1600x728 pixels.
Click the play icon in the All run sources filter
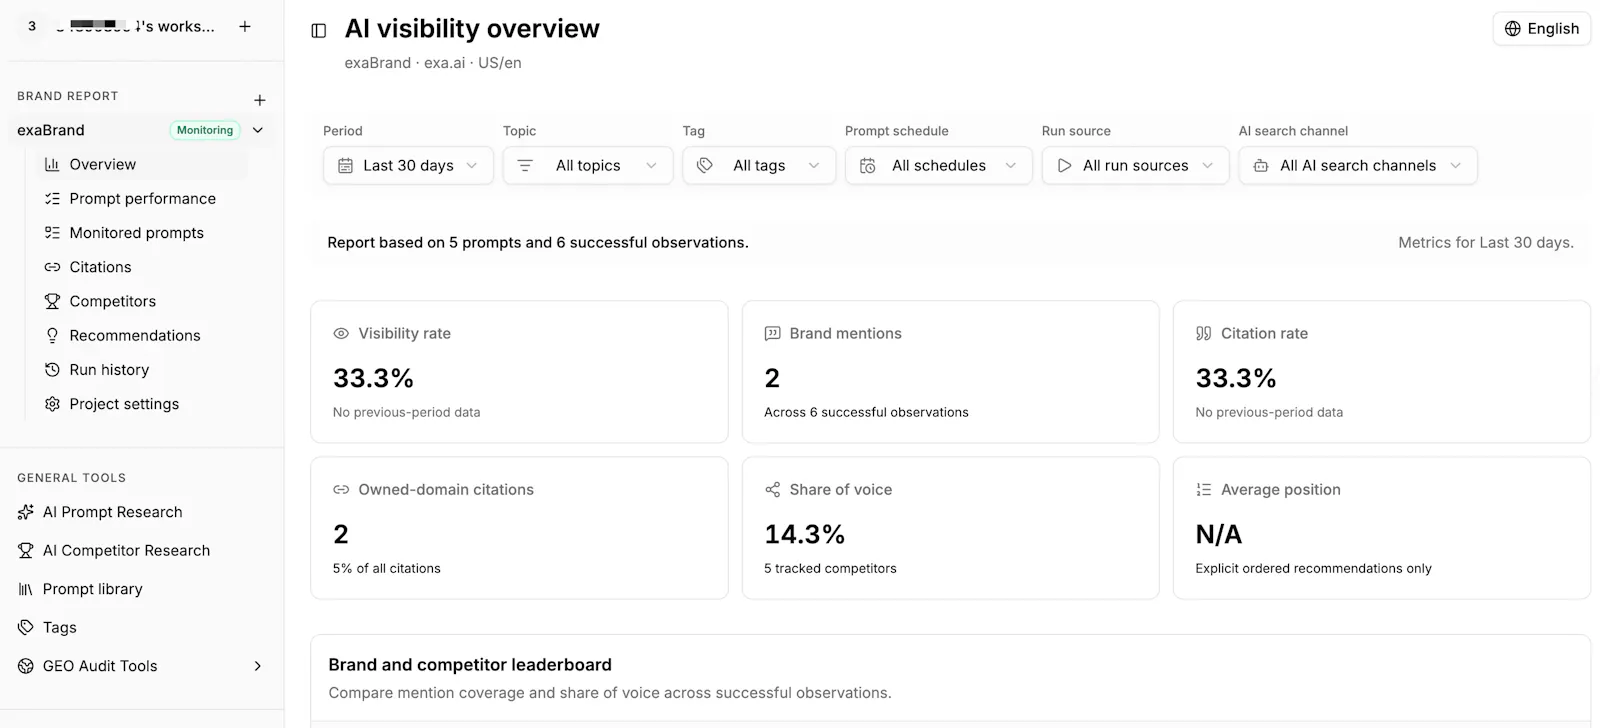pyautogui.click(x=1065, y=166)
